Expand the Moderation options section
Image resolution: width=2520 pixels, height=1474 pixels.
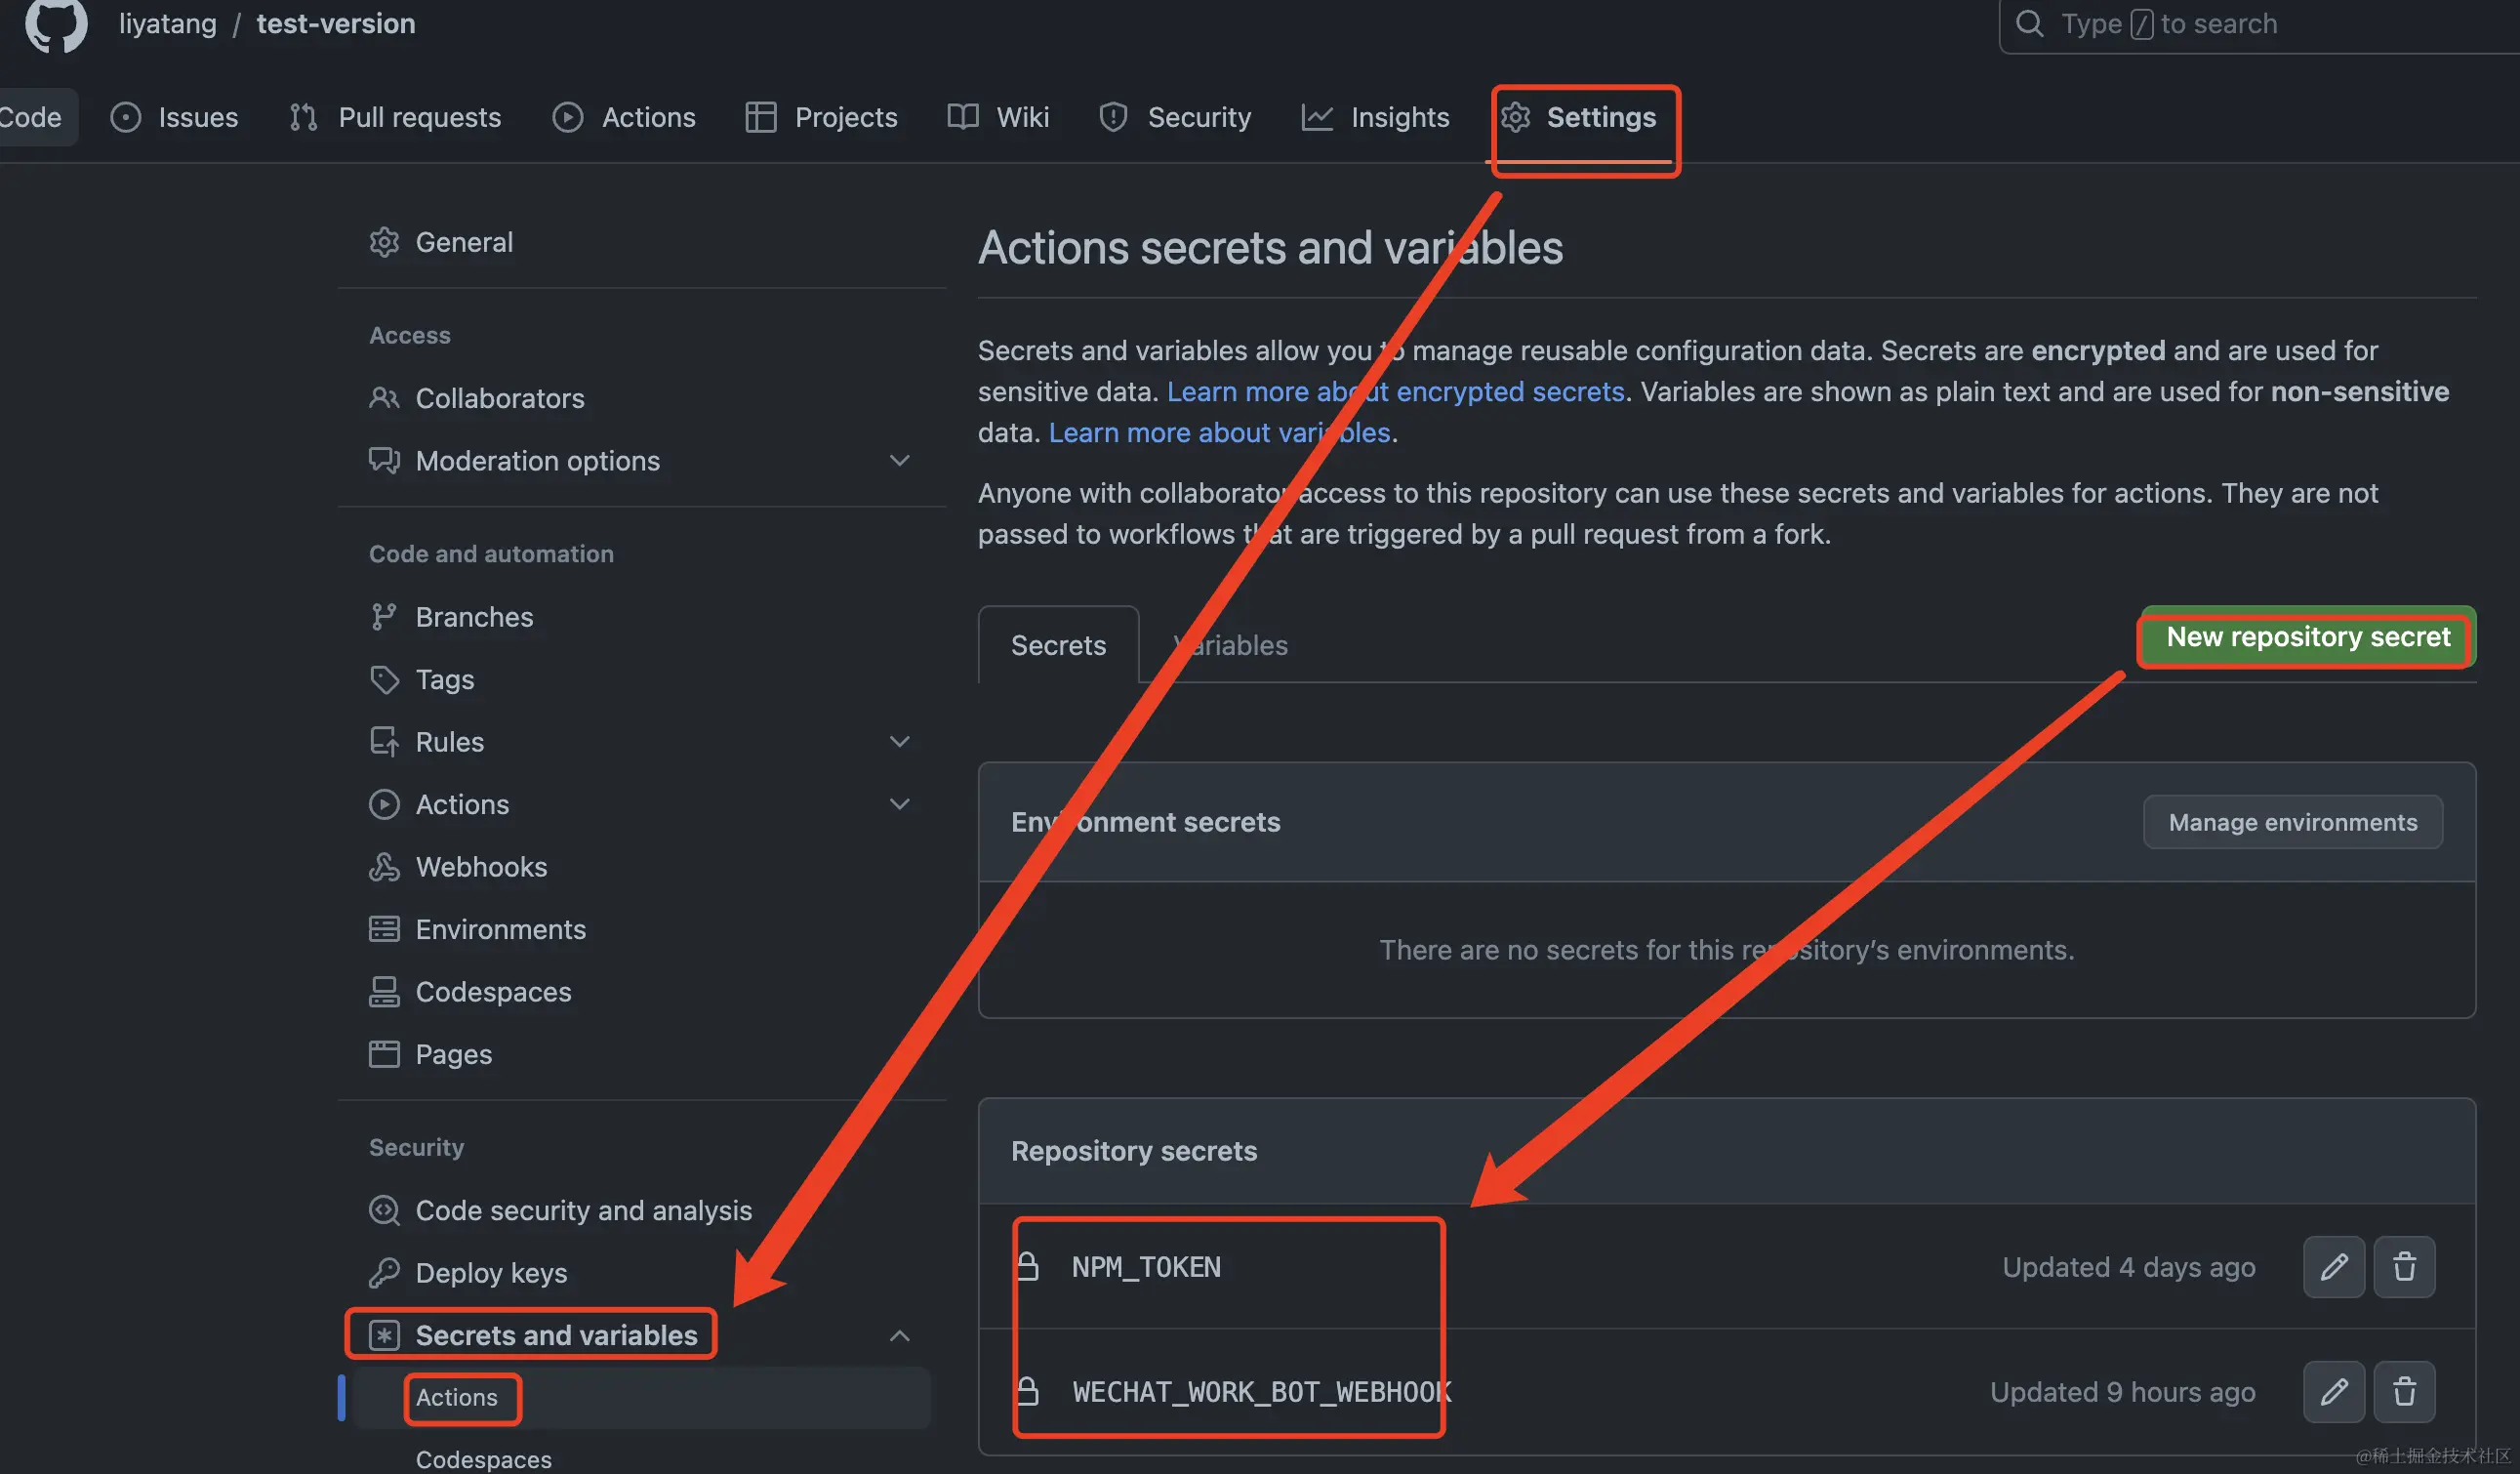tap(898, 460)
